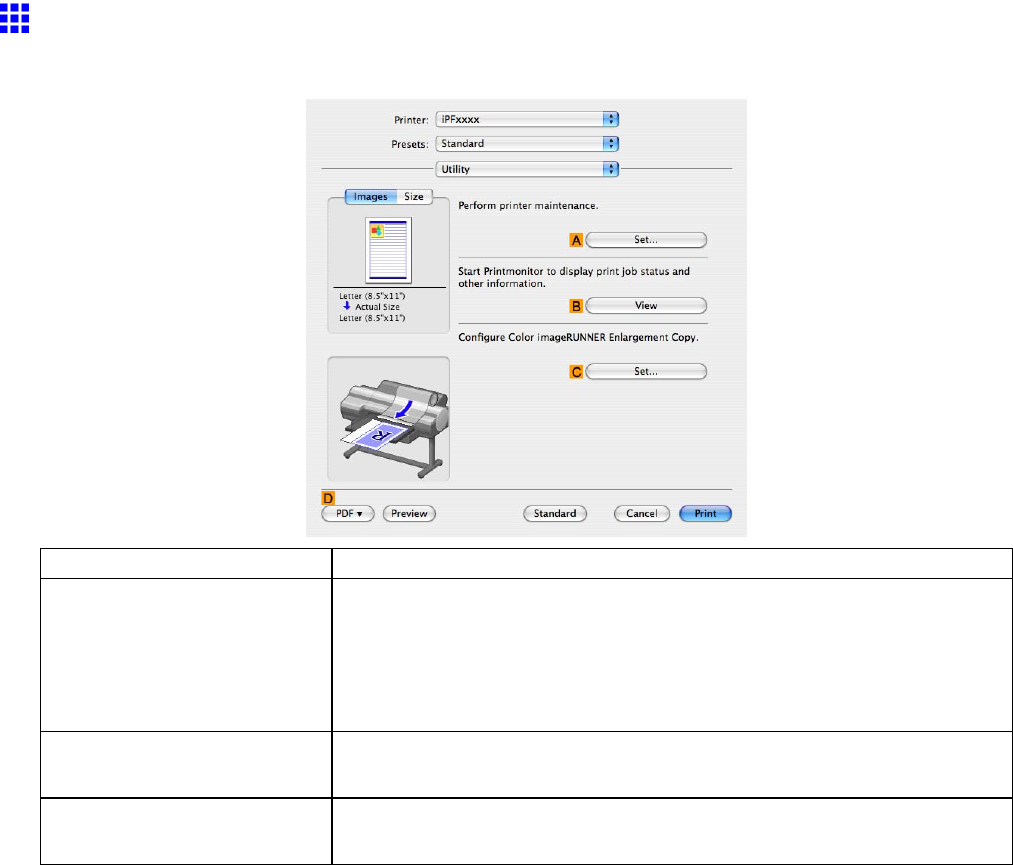Image resolution: width=1013 pixels, height=865 pixels.
Task: Switch to the Images tab
Action: click(x=370, y=196)
